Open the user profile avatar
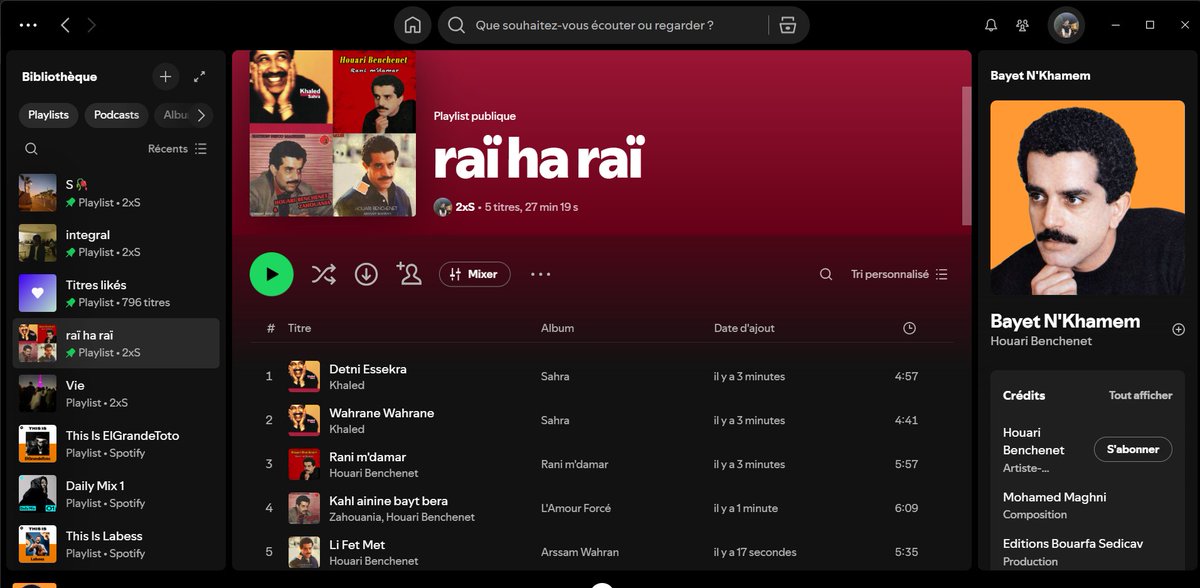This screenshot has height=588, width=1200. click(1066, 25)
